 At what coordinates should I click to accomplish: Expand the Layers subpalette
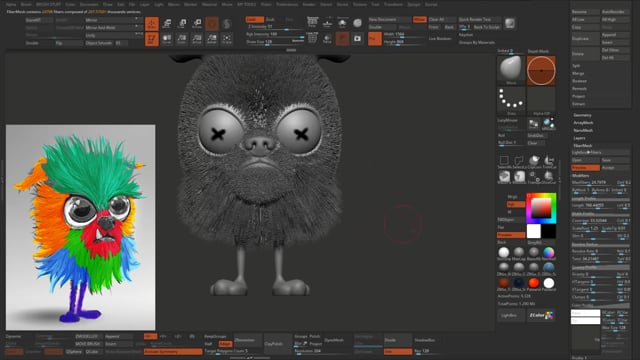coord(579,138)
